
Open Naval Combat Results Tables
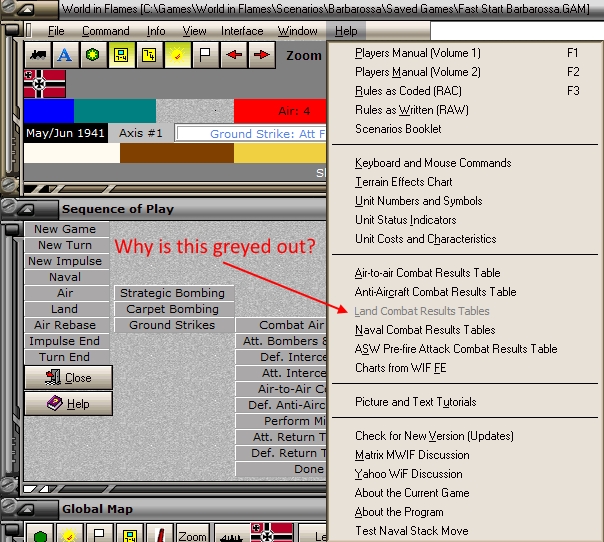coord(465,330)
